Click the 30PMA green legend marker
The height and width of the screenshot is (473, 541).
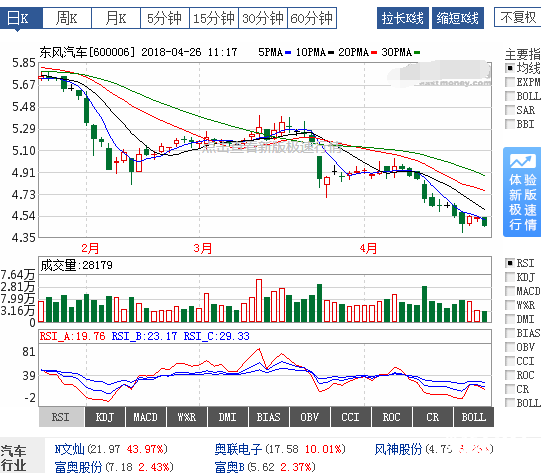(417, 53)
